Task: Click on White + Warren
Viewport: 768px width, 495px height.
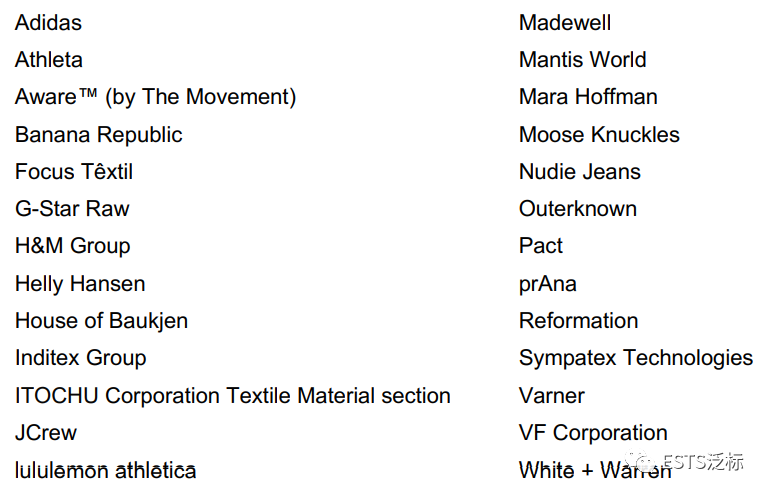Action: pos(596,471)
